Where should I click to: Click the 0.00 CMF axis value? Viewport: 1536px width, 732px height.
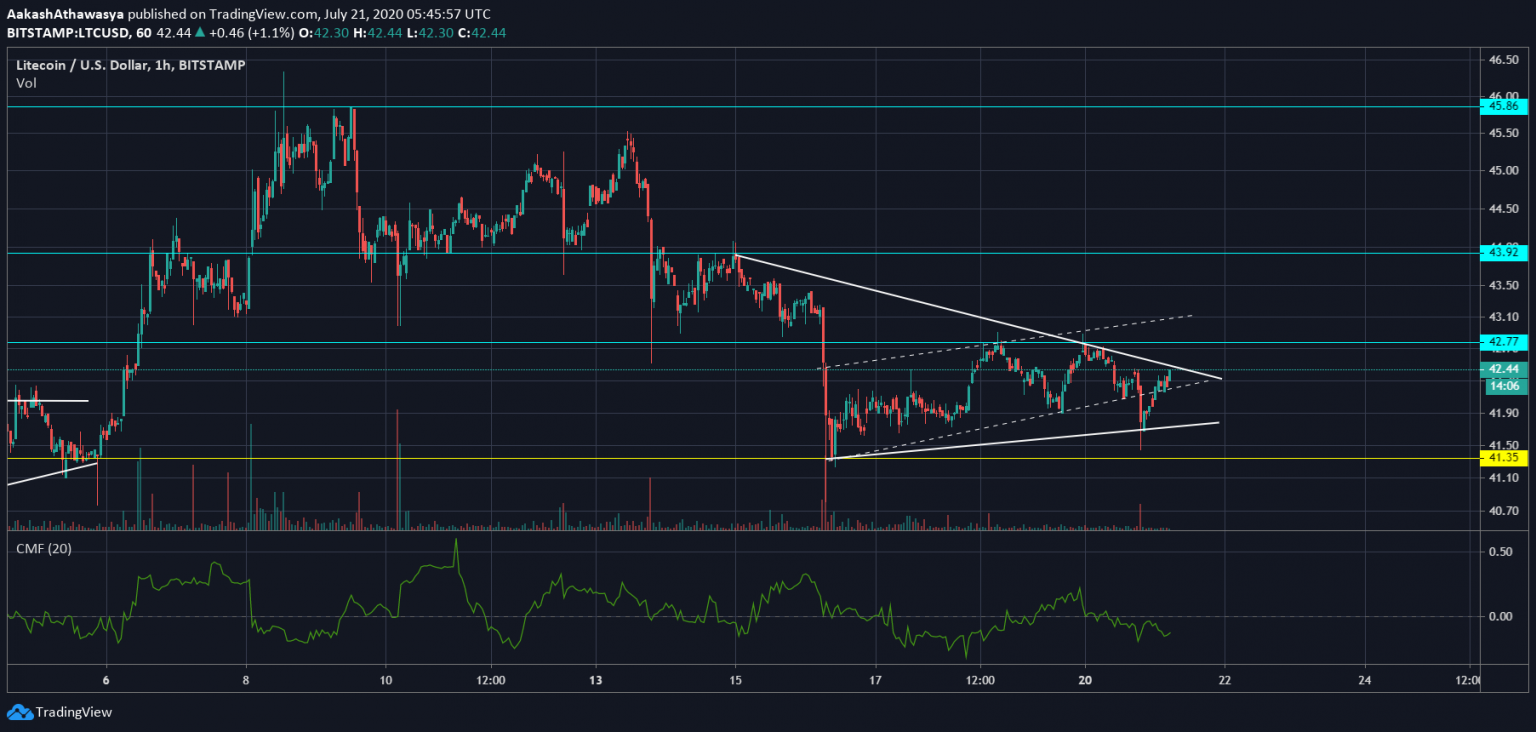(x=1500, y=616)
